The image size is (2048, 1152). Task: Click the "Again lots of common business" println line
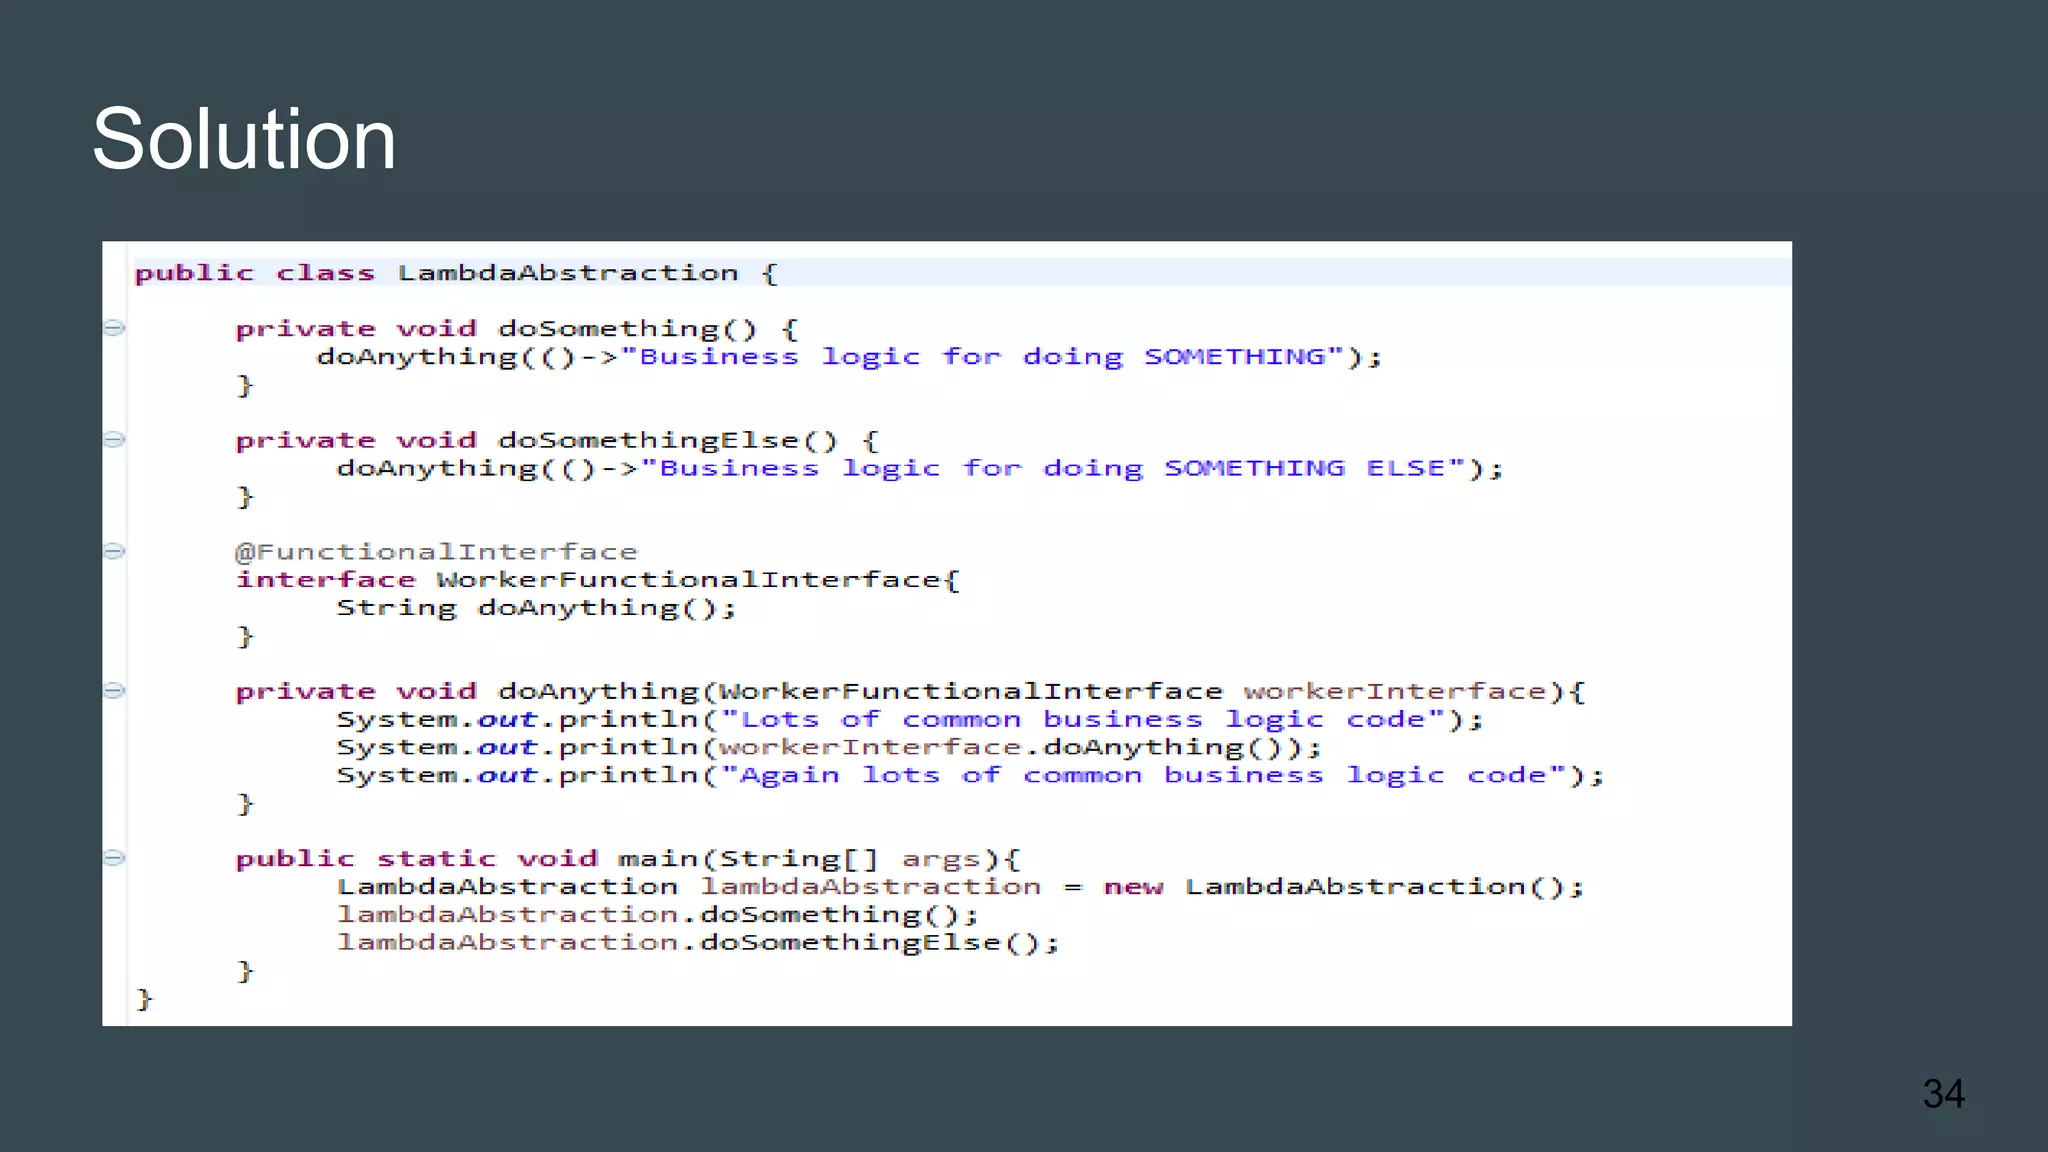pos(968,776)
